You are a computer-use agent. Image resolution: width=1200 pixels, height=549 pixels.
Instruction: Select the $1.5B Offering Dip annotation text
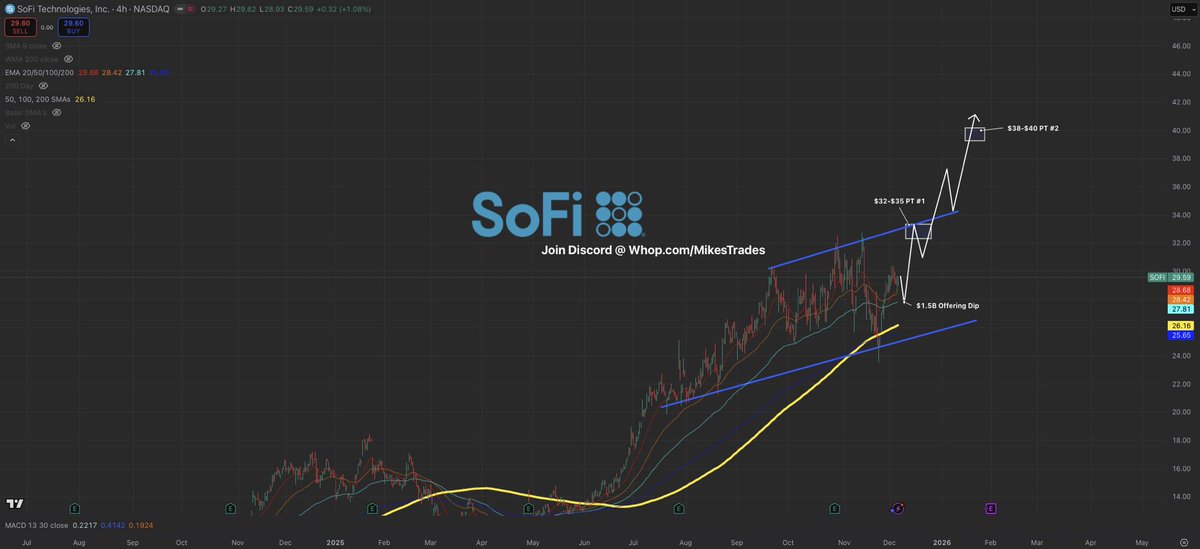click(x=949, y=305)
